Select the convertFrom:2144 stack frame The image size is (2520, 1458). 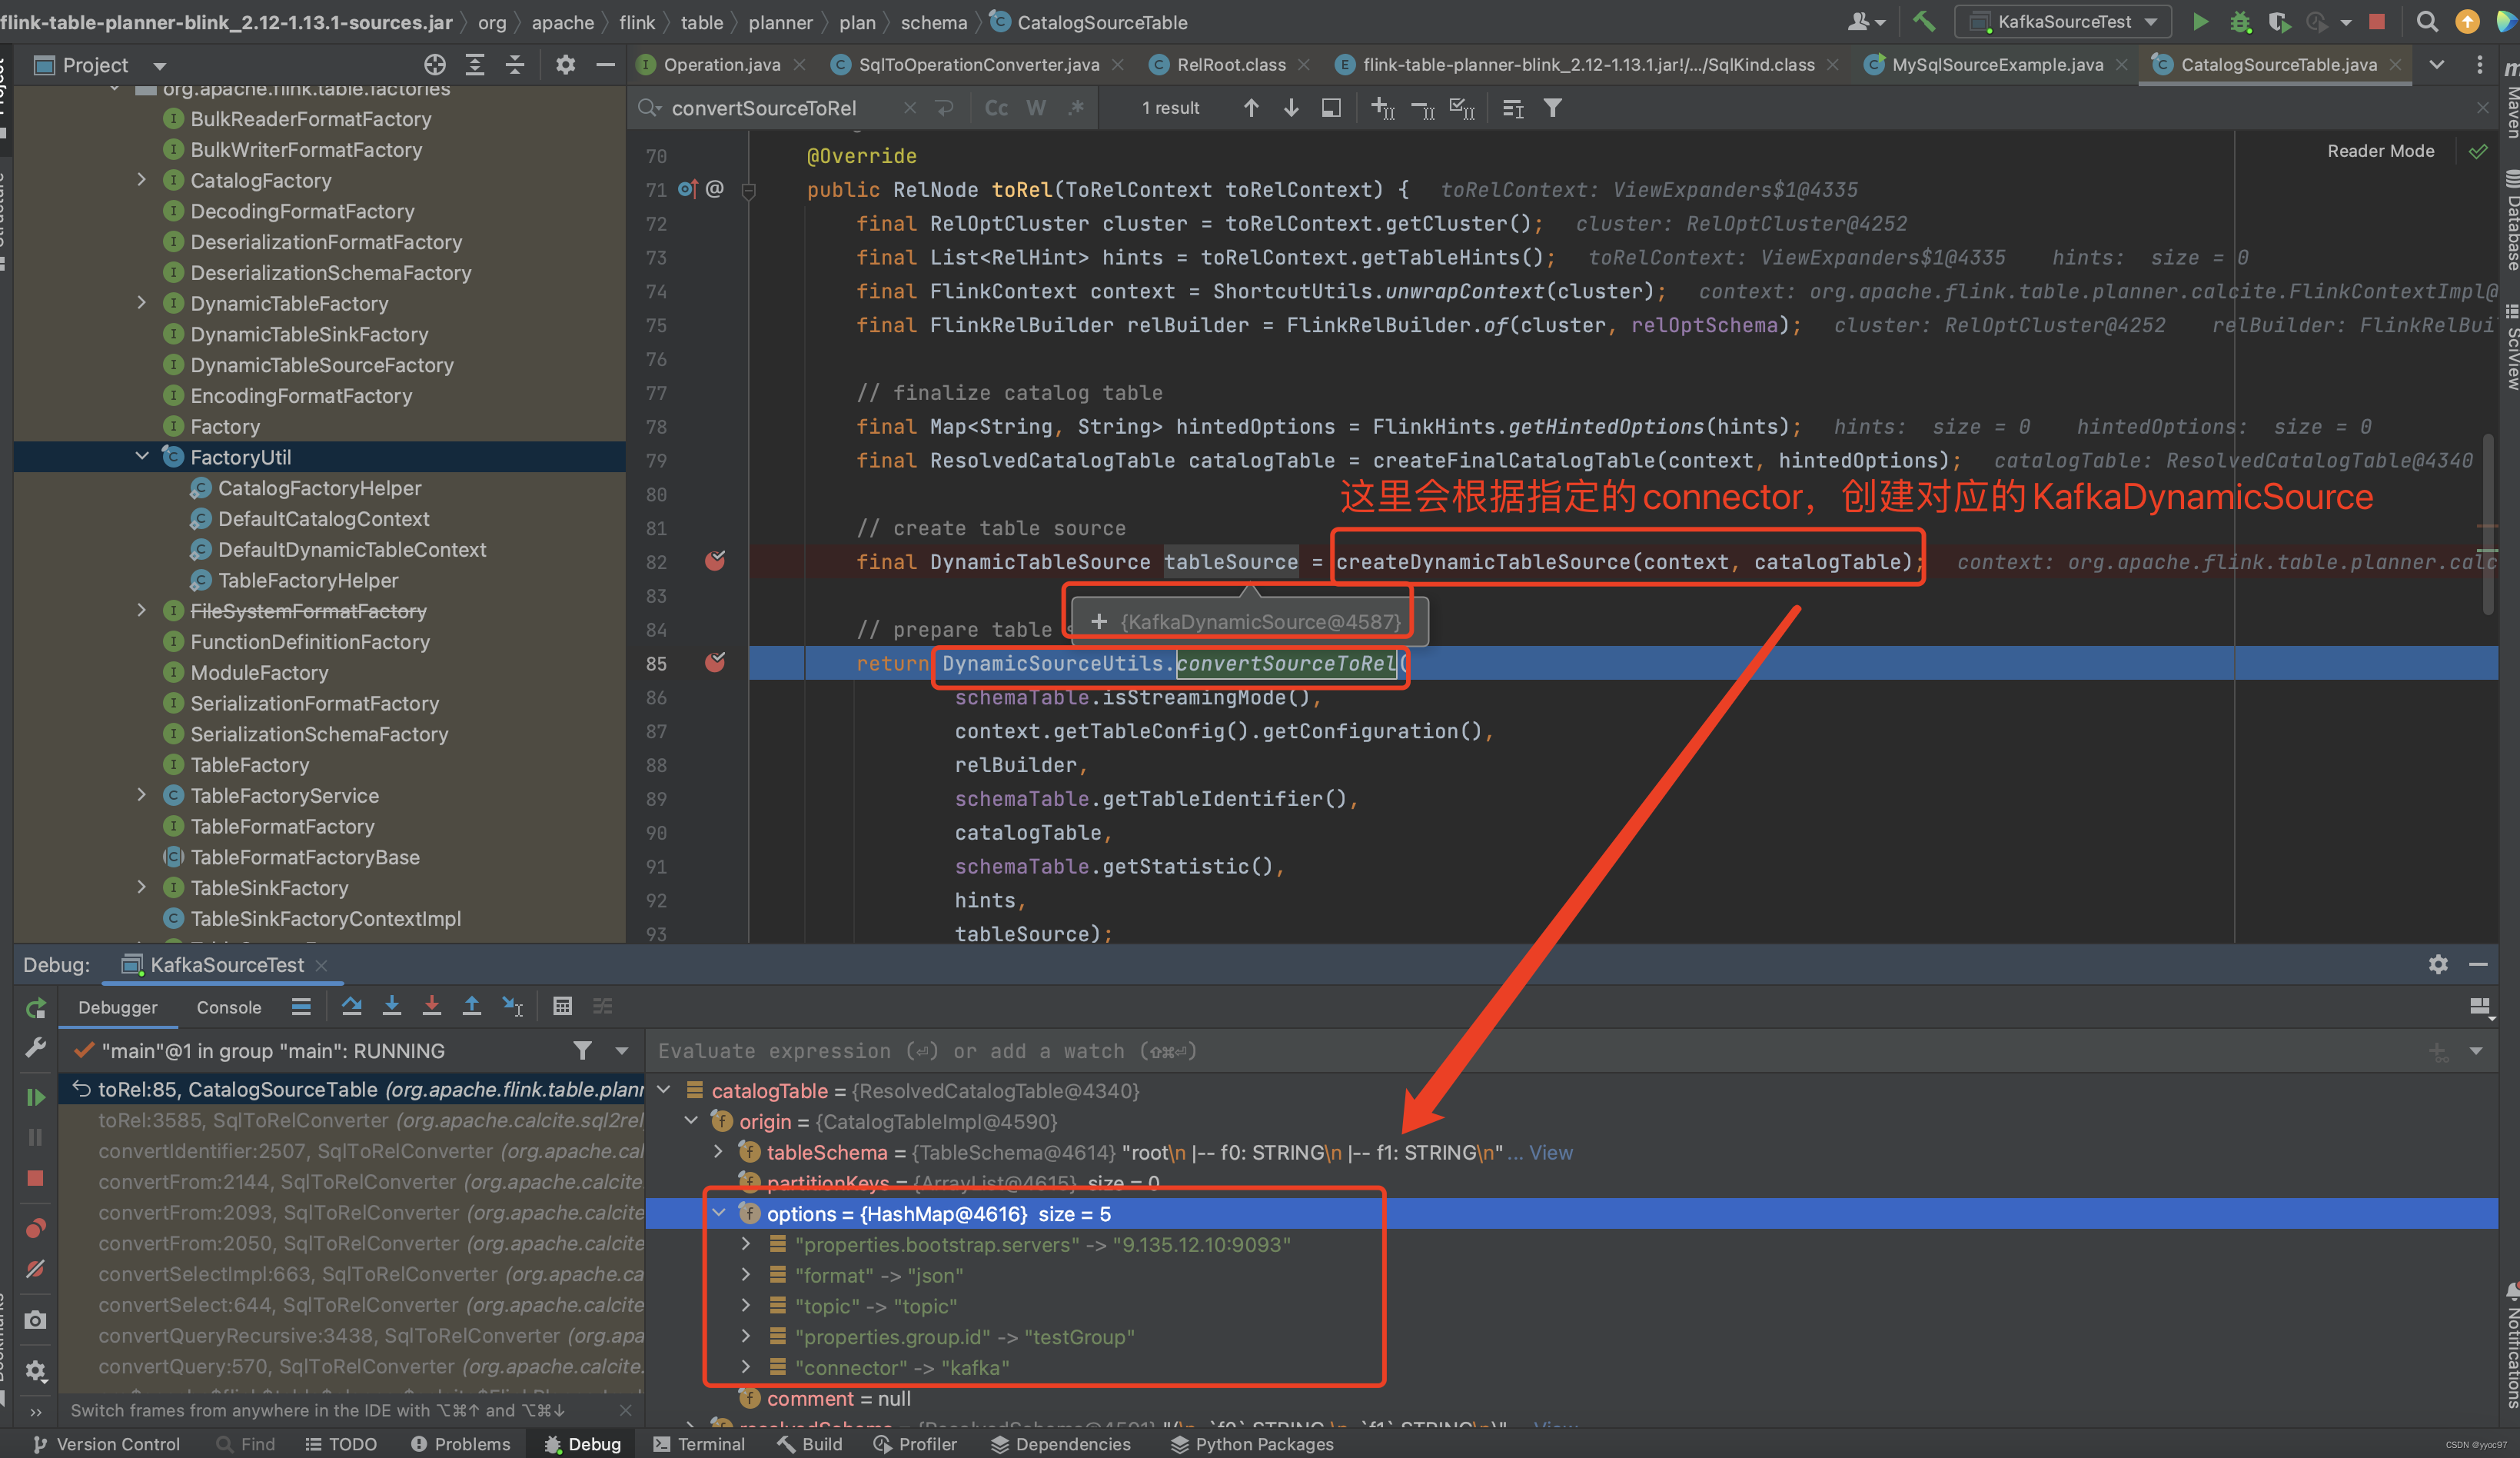click(x=370, y=1182)
